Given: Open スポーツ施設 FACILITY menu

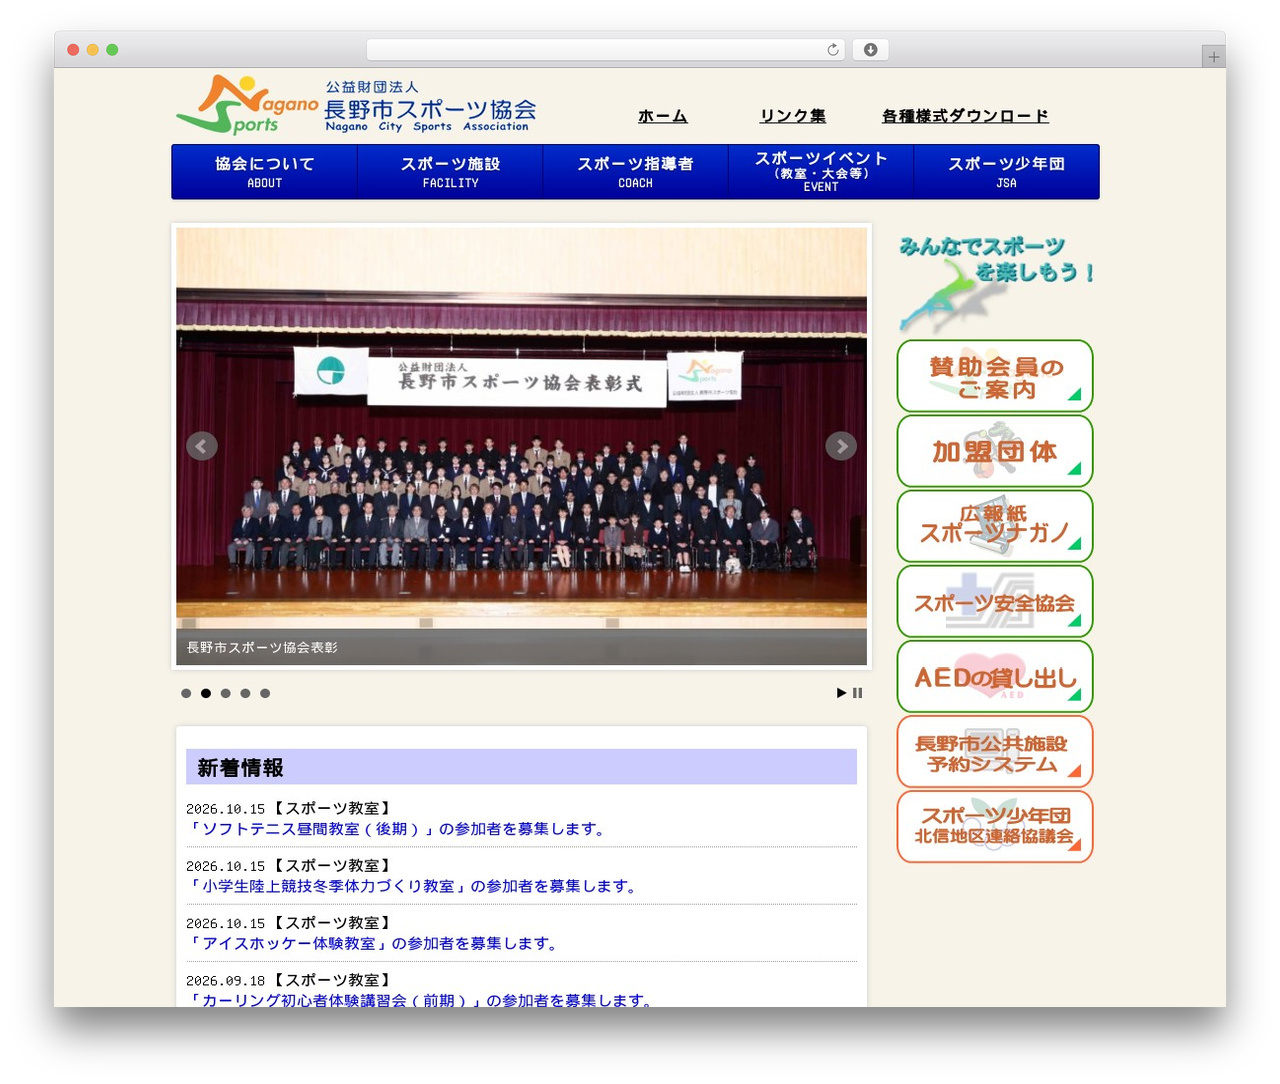Looking at the screenshot, I should tap(450, 172).
